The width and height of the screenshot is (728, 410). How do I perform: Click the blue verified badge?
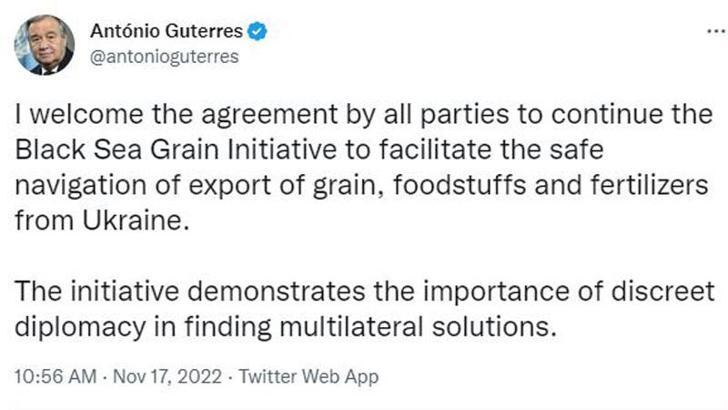coord(257,33)
